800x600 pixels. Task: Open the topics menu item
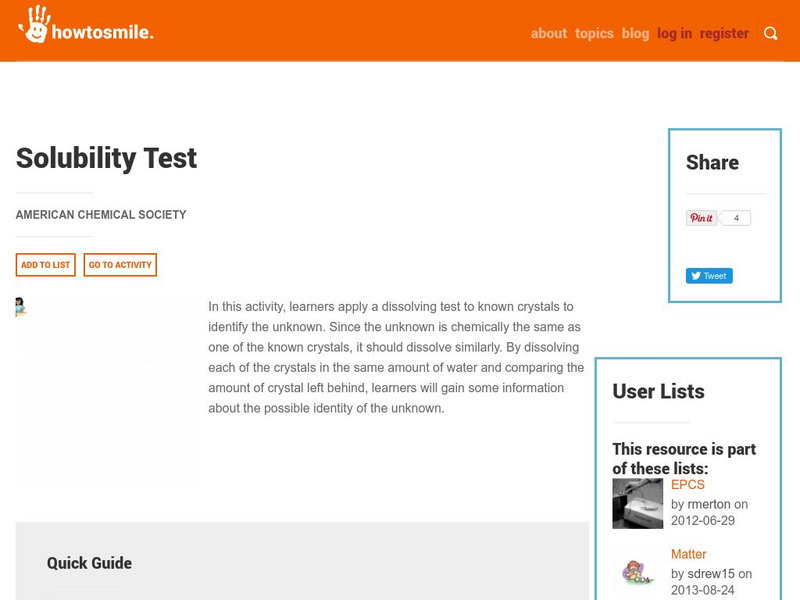click(594, 33)
